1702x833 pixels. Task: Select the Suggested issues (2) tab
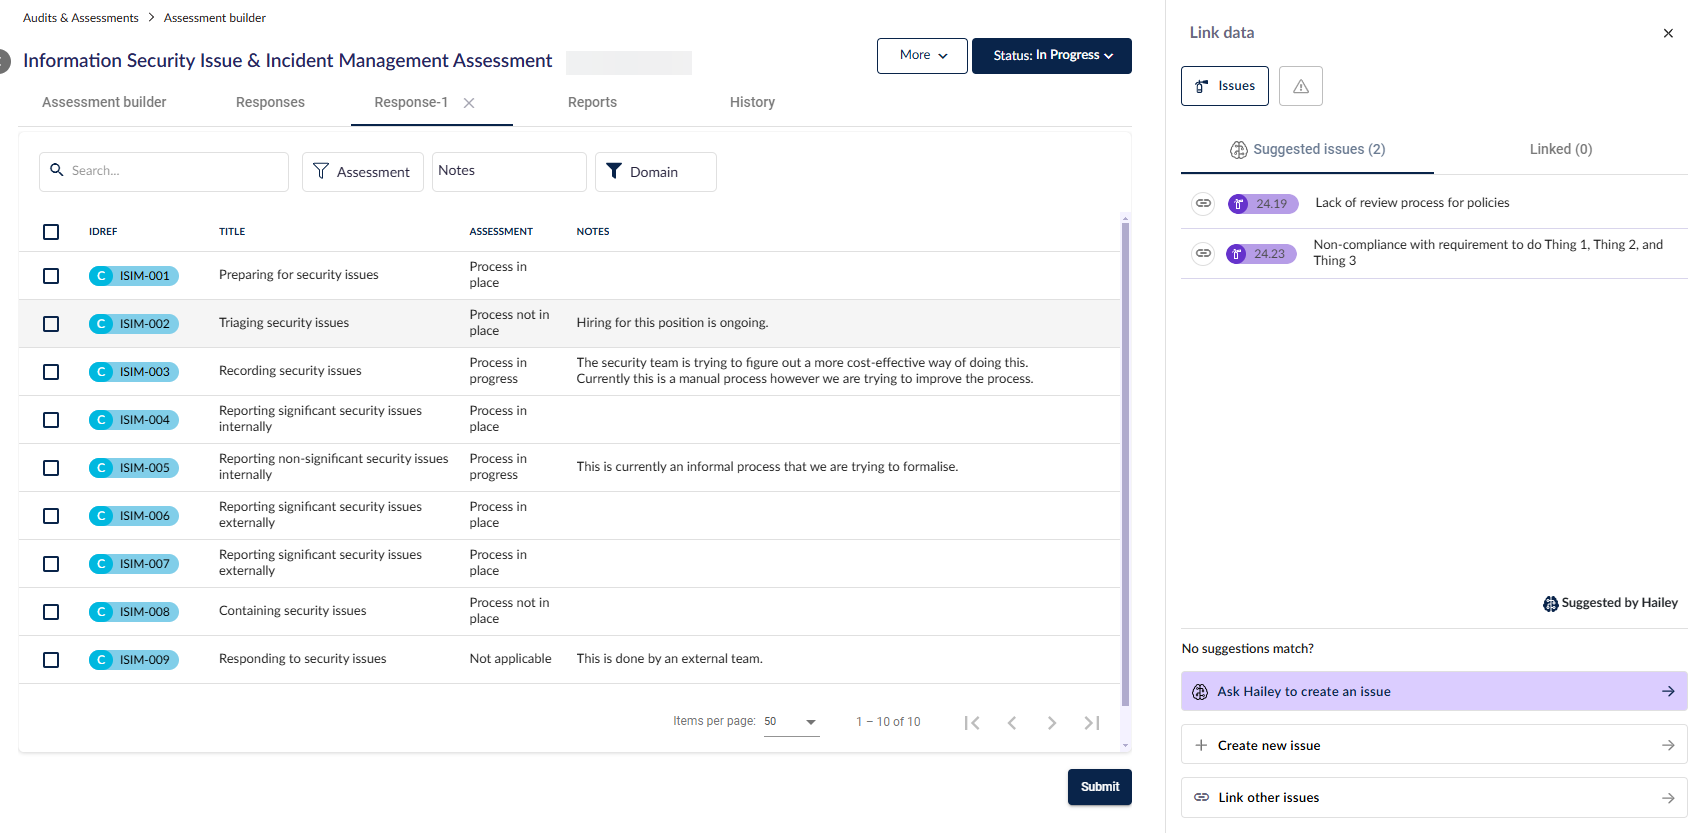(x=1307, y=150)
